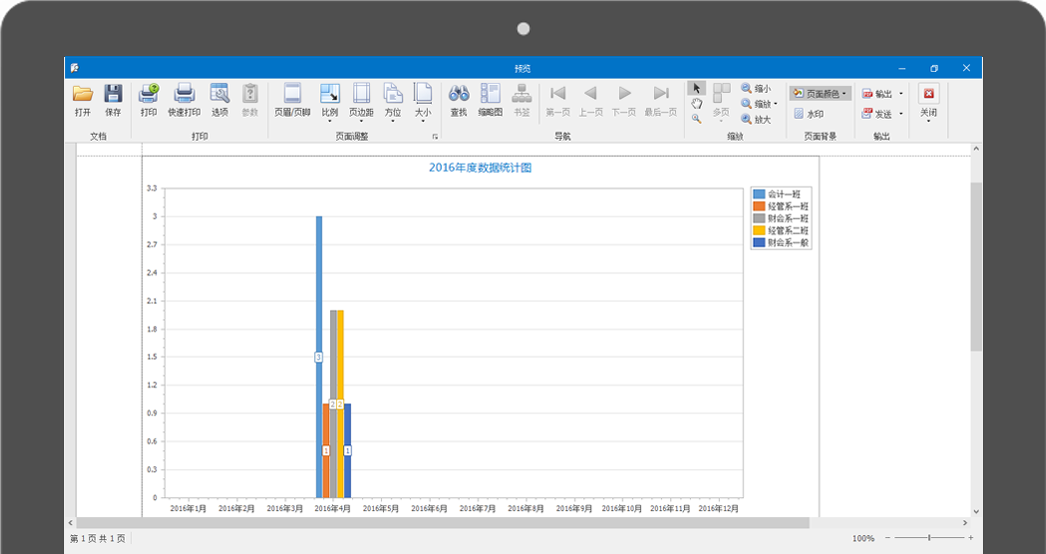Screen dimensions: 1046x554
Task: Click the 快速打印 quick print icon
Action: point(184,100)
